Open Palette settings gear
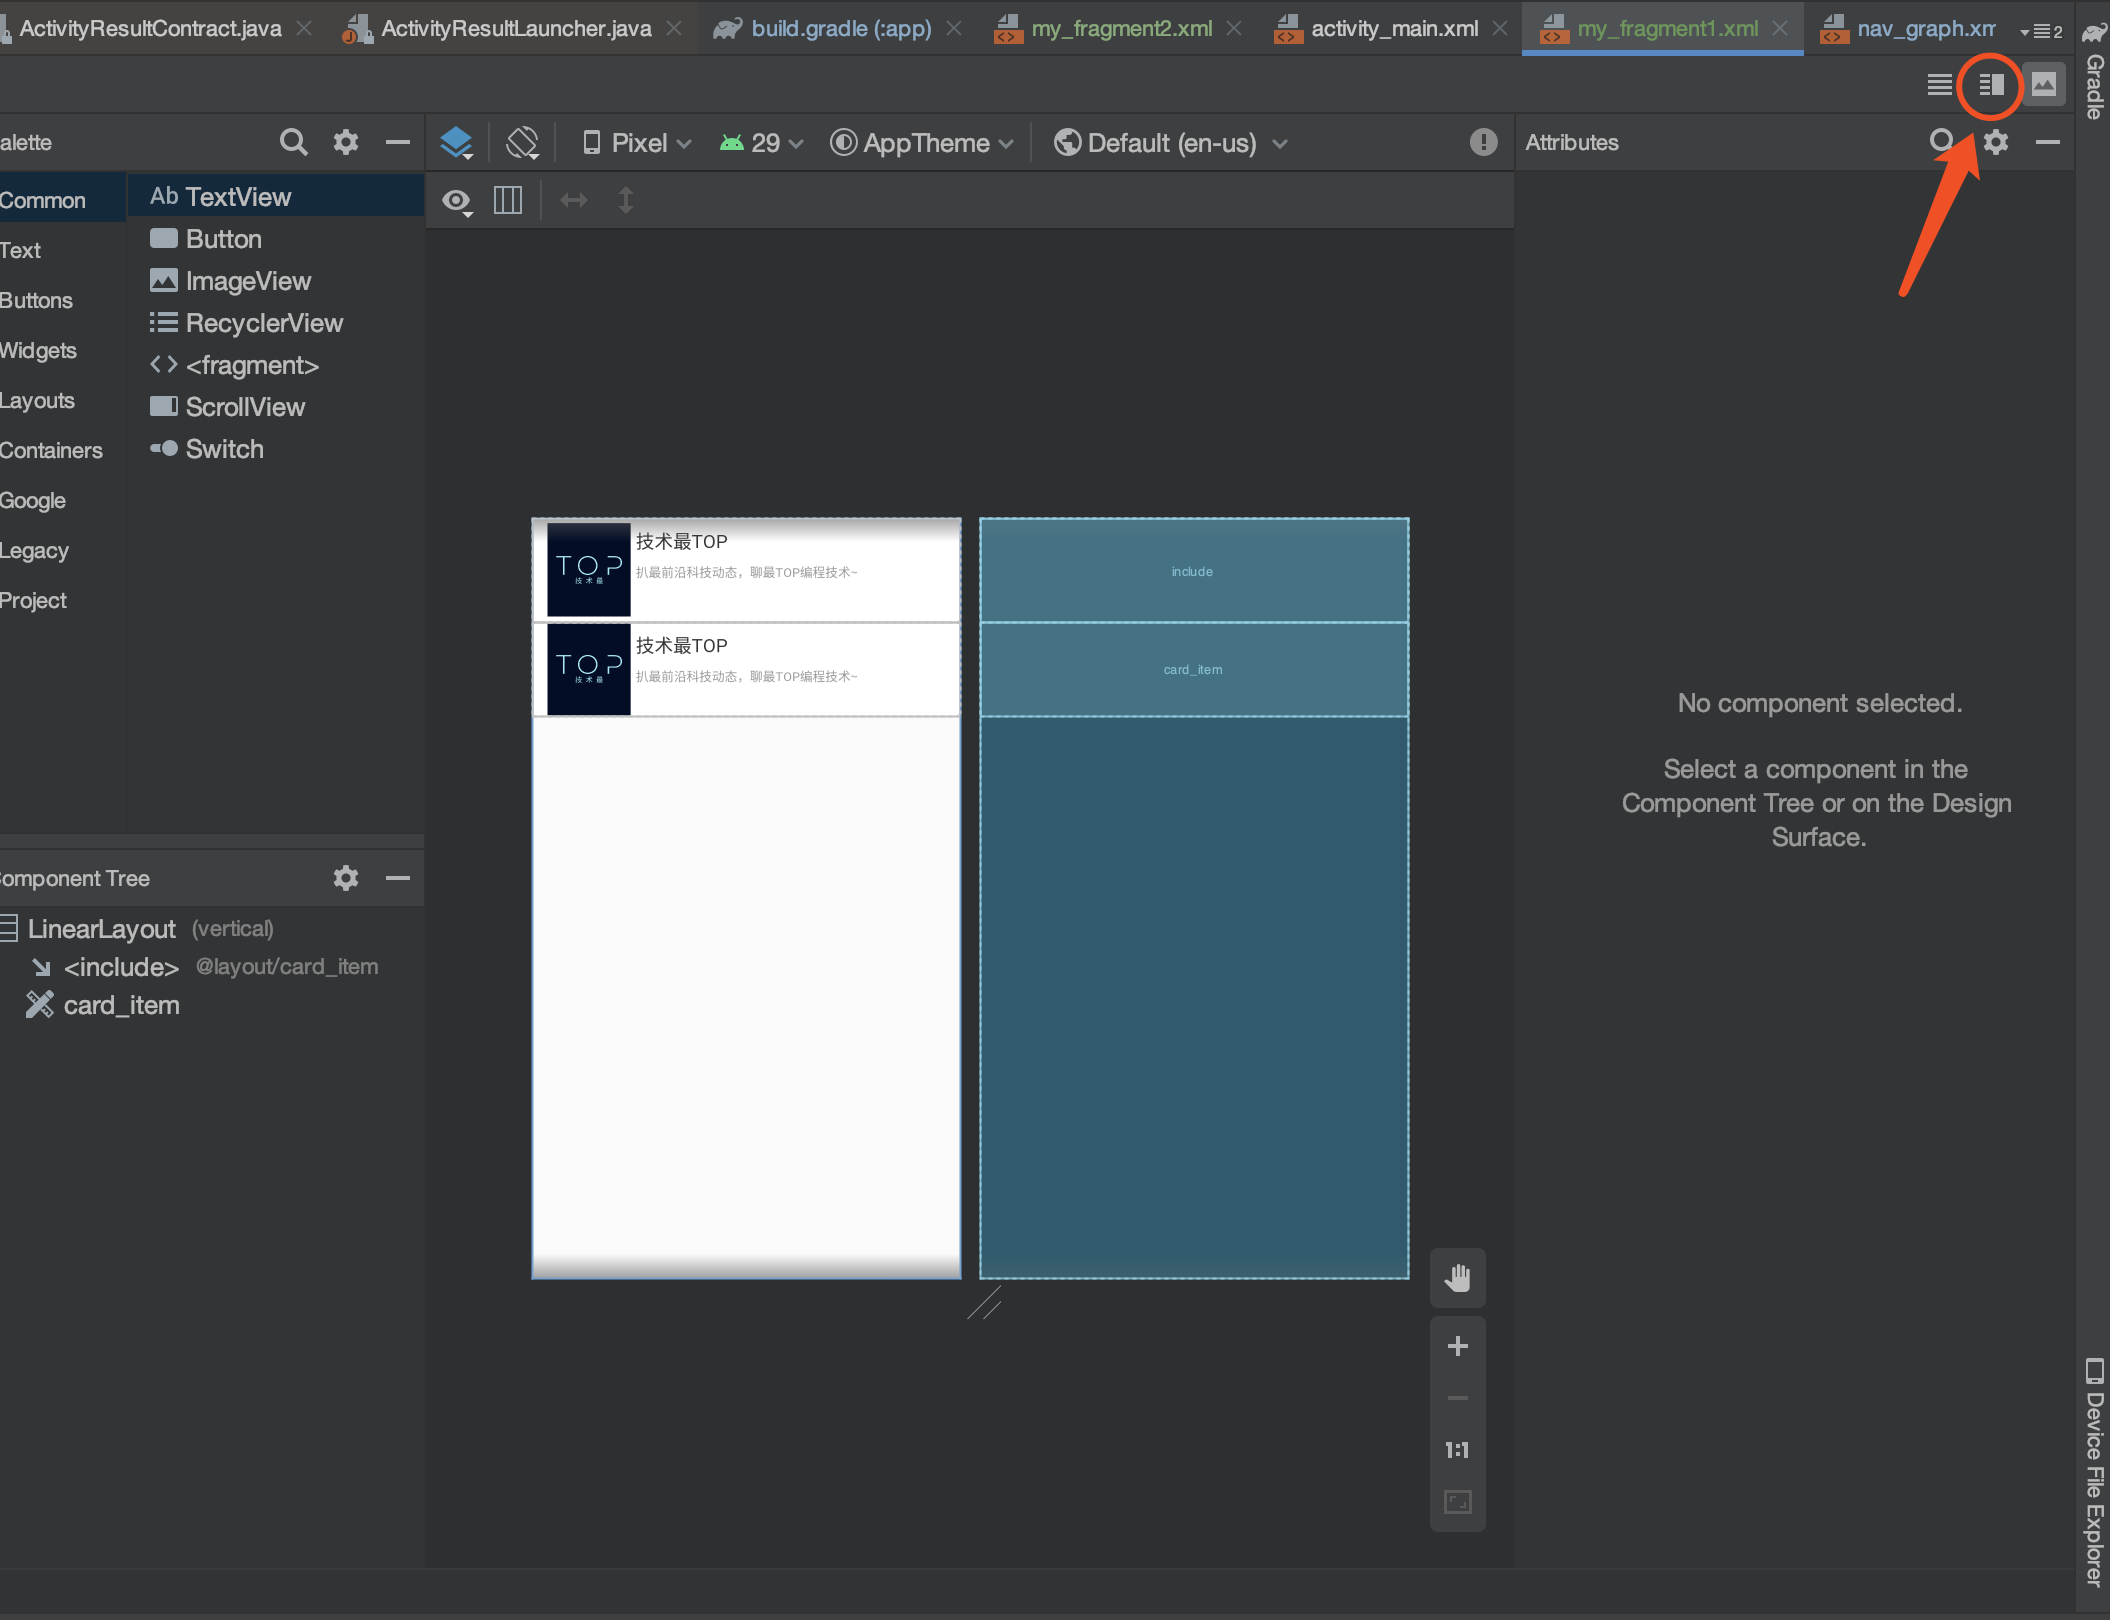This screenshot has width=2110, height=1620. pos(346,142)
